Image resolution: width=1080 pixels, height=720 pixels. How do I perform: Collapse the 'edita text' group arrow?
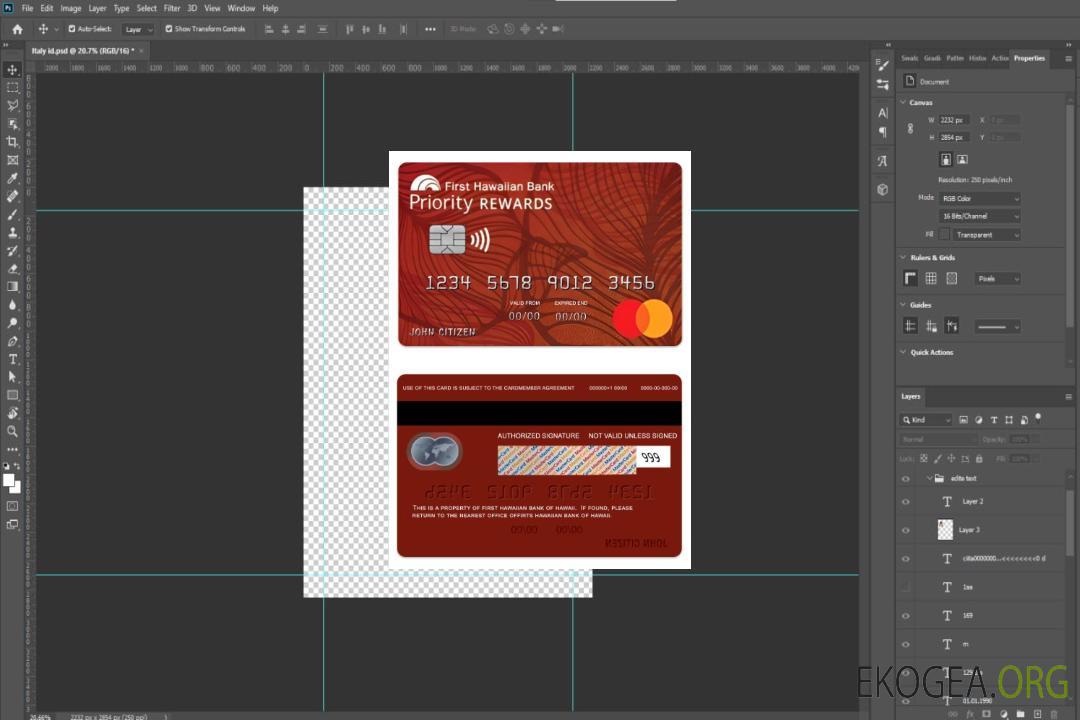[x=929, y=479]
